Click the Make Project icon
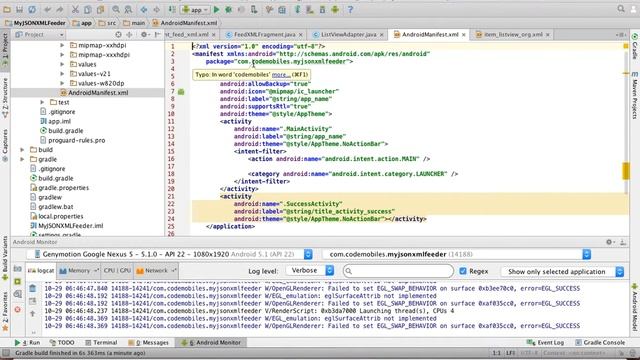 click(x=172, y=9)
